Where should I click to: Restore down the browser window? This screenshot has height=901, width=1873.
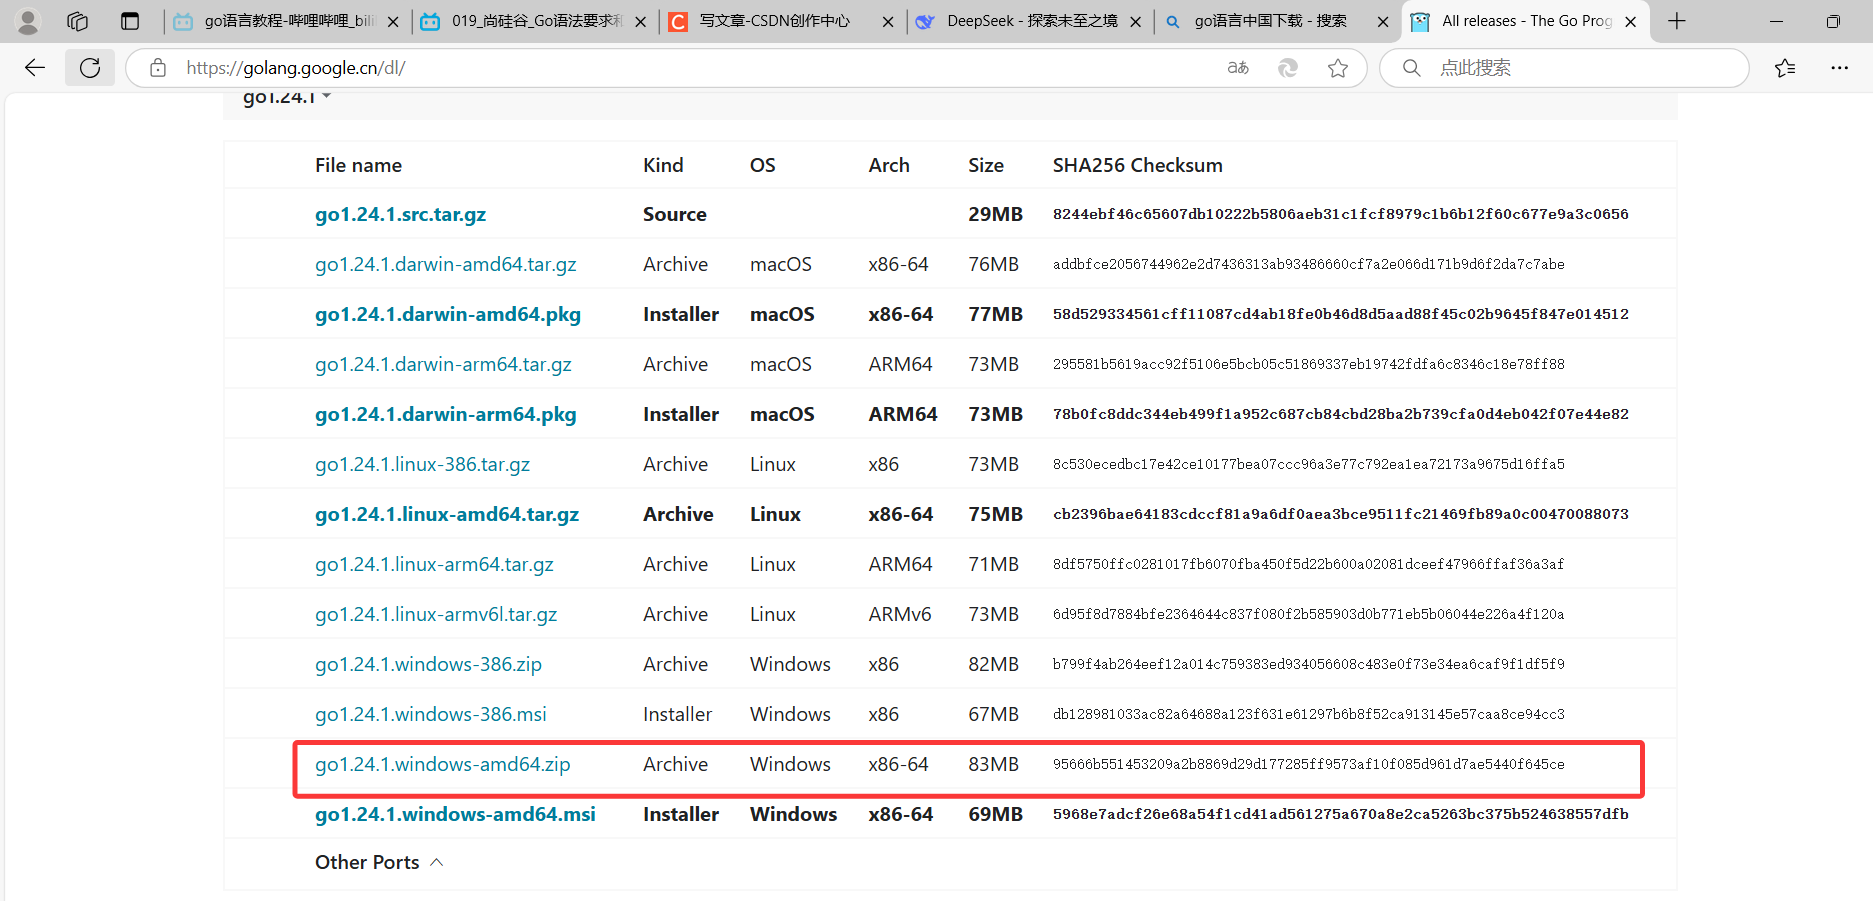tap(1833, 21)
